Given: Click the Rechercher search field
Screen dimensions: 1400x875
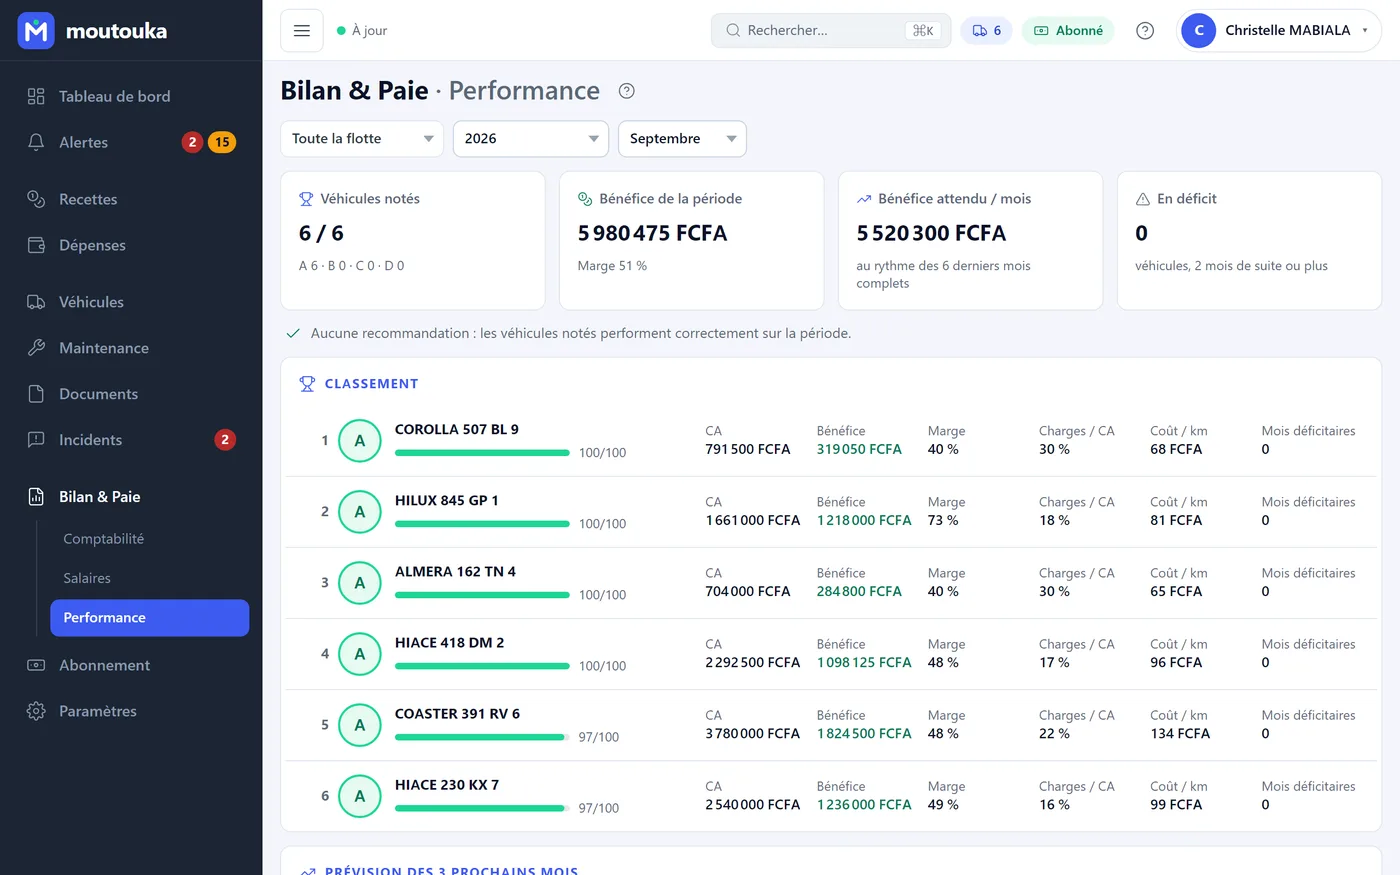Looking at the screenshot, I should pyautogui.click(x=831, y=31).
